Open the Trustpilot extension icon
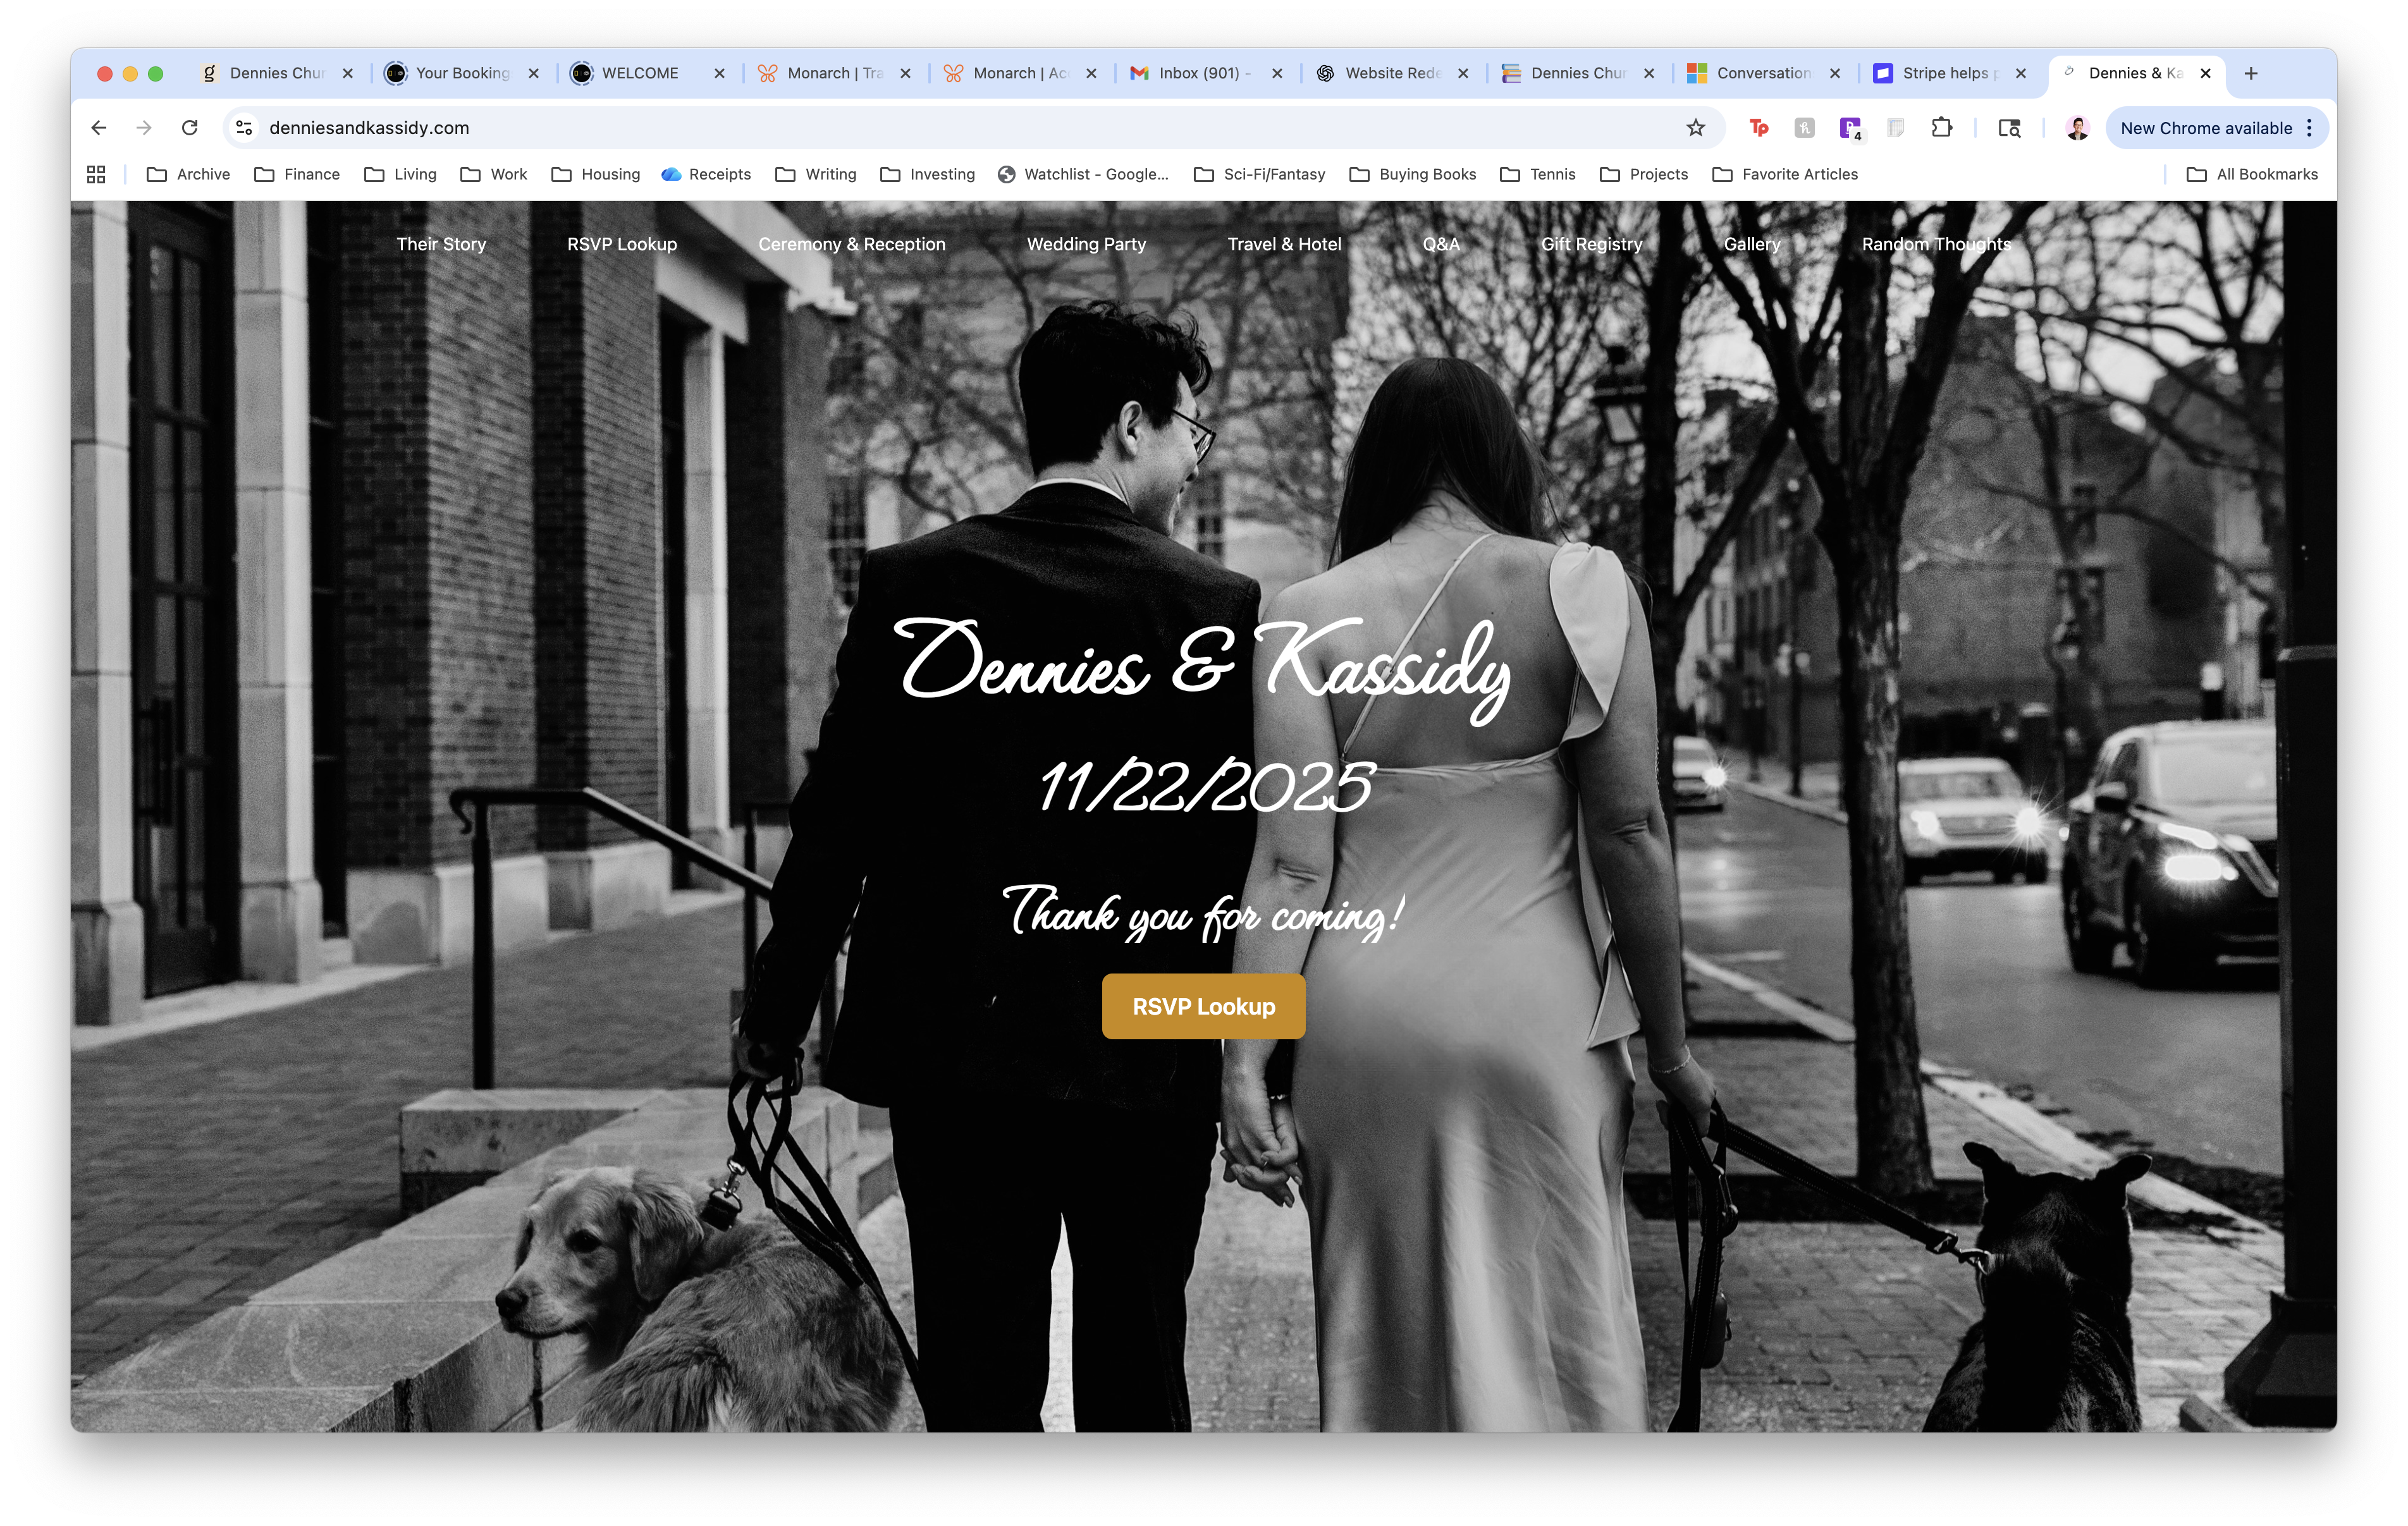 [1759, 128]
